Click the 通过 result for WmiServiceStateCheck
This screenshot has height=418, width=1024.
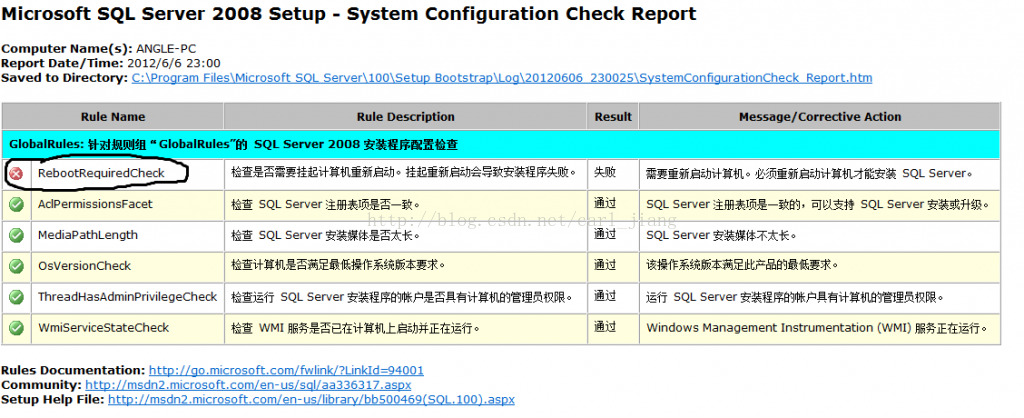(605, 326)
